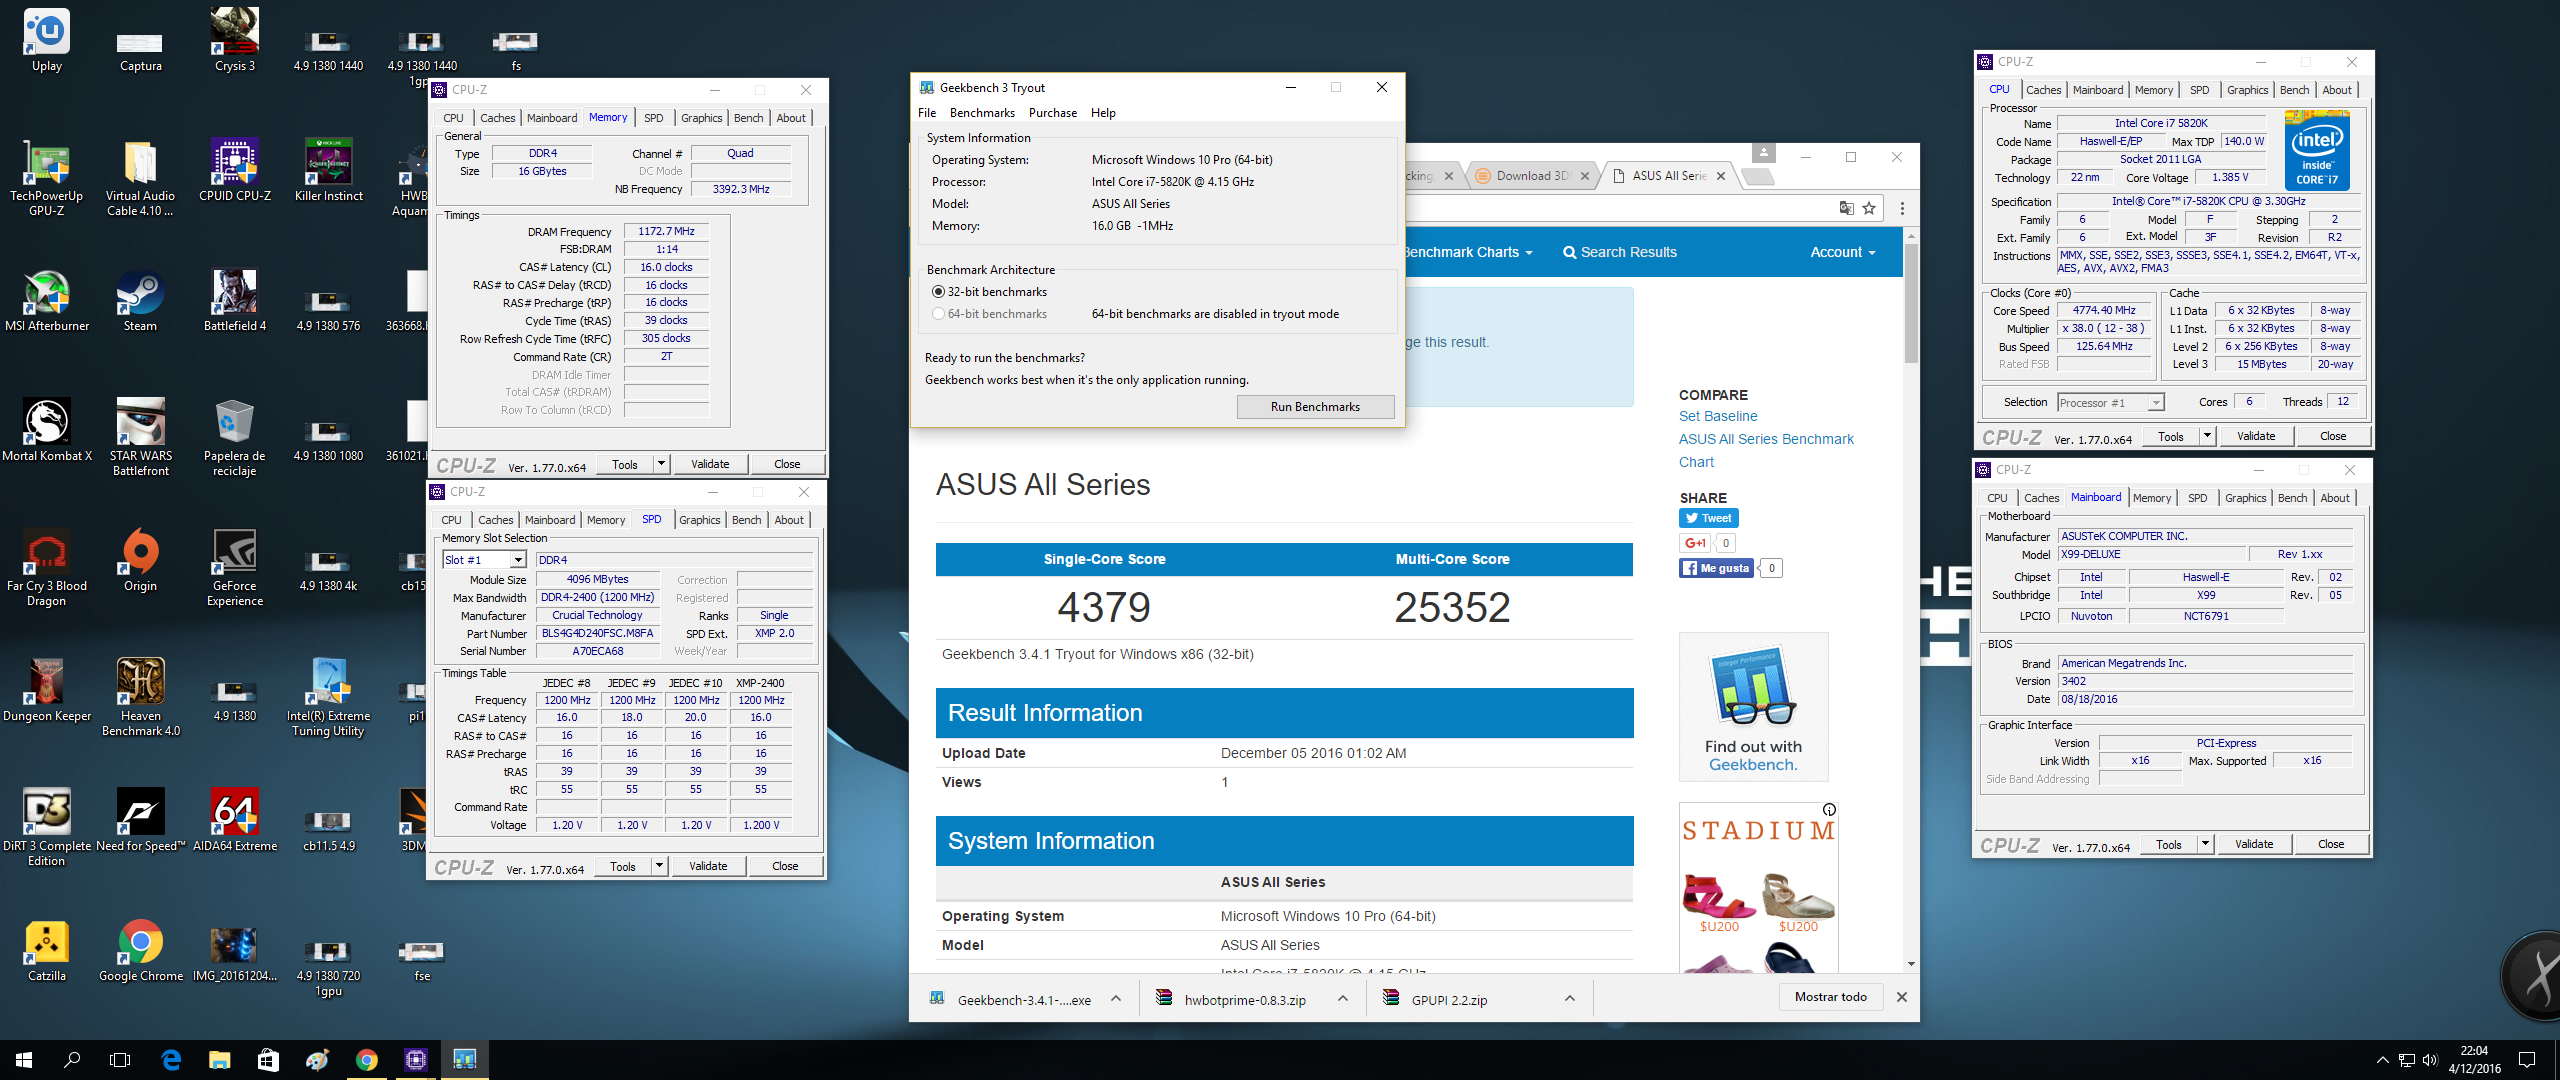Expand Geekbench-3.4.1 download options chevron

pos(1116,998)
